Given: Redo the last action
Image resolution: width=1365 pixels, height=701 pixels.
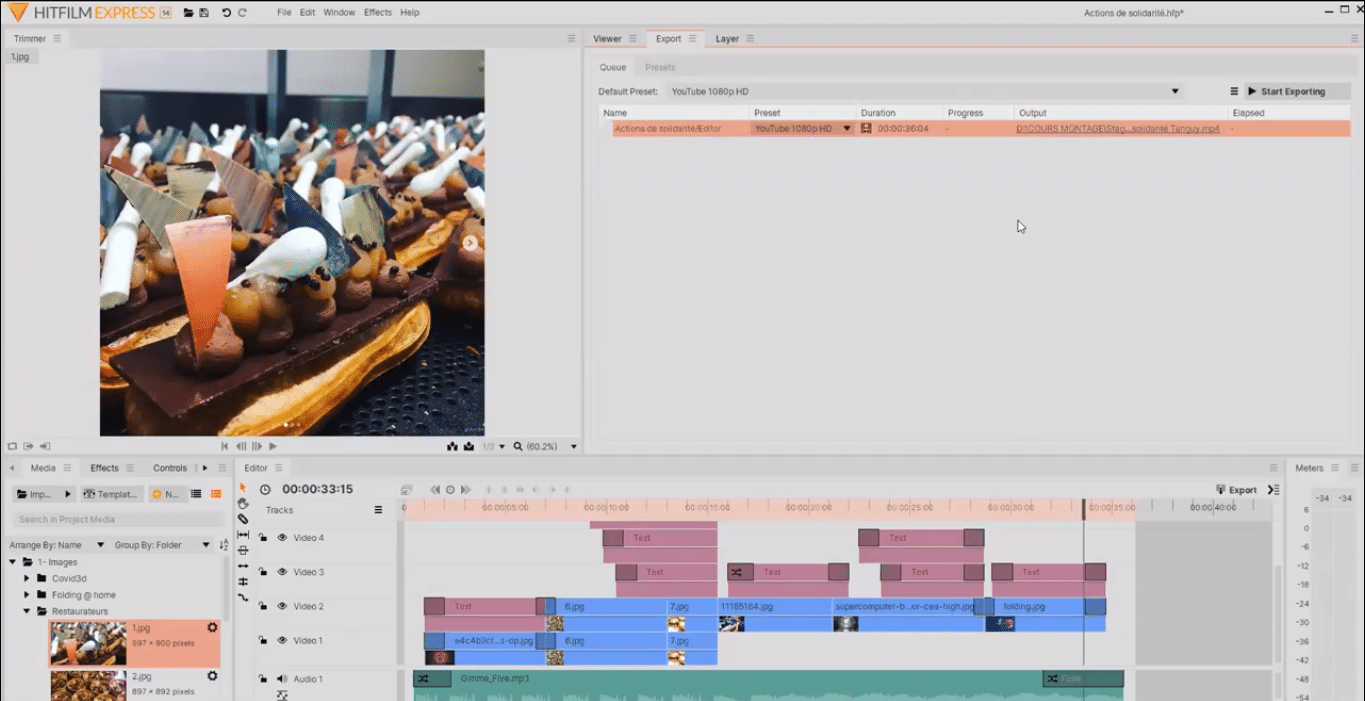Looking at the screenshot, I should tap(242, 13).
